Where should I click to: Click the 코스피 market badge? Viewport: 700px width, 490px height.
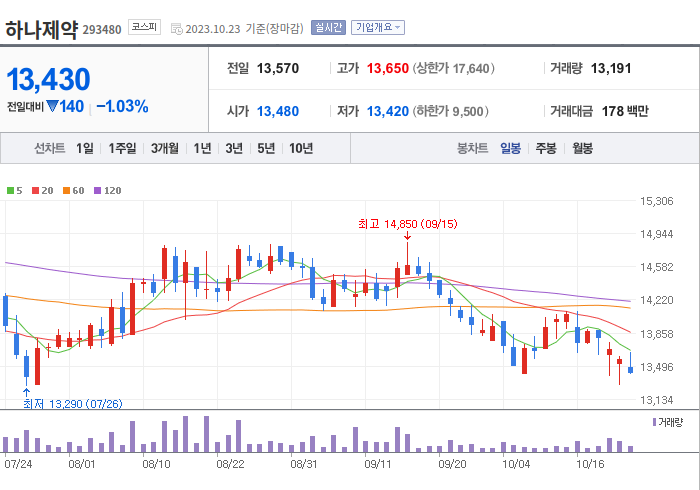click(144, 27)
